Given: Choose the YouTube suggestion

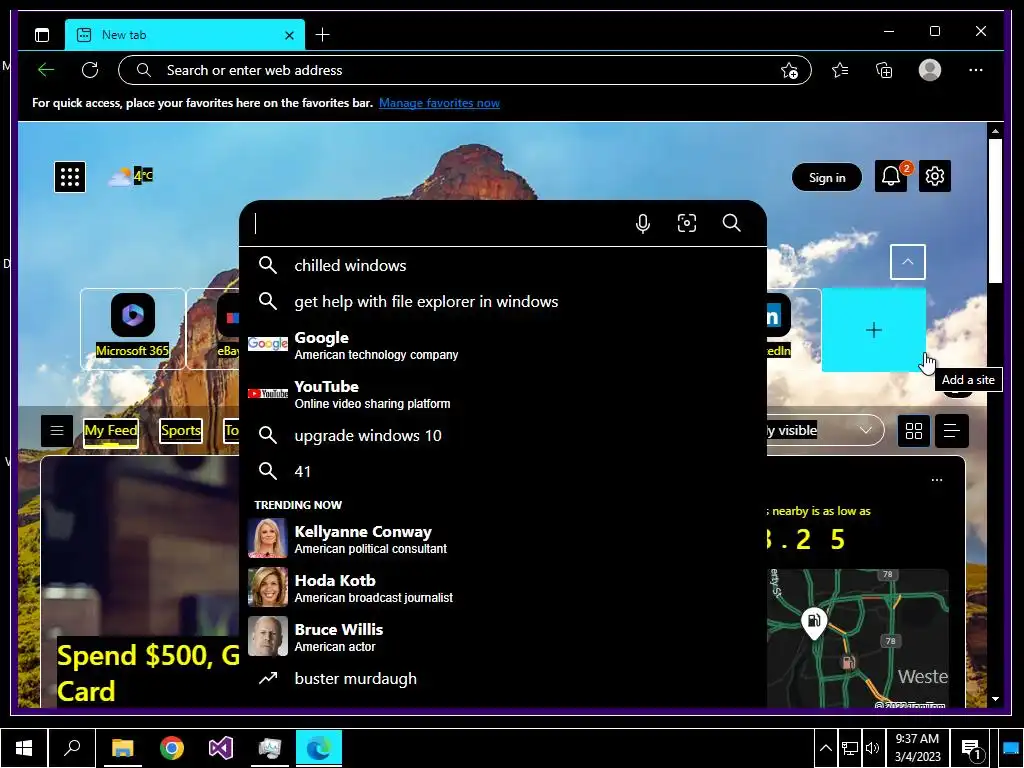Looking at the screenshot, I should [x=503, y=394].
